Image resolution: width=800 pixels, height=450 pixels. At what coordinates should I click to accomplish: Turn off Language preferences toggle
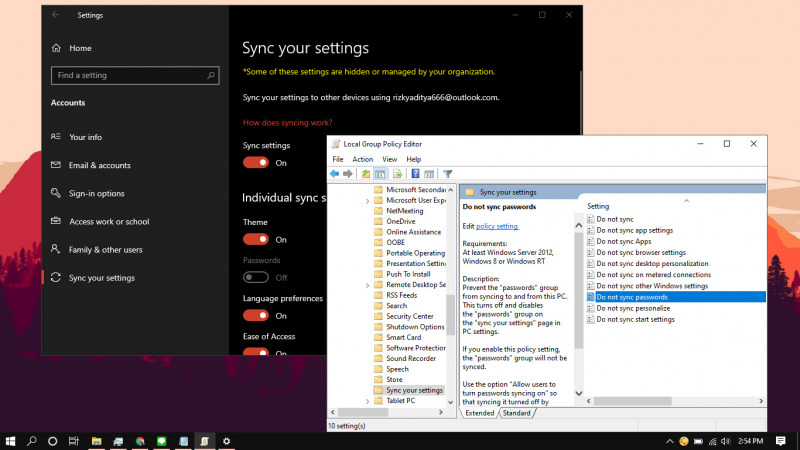pyautogui.click(x=256, y=316)
